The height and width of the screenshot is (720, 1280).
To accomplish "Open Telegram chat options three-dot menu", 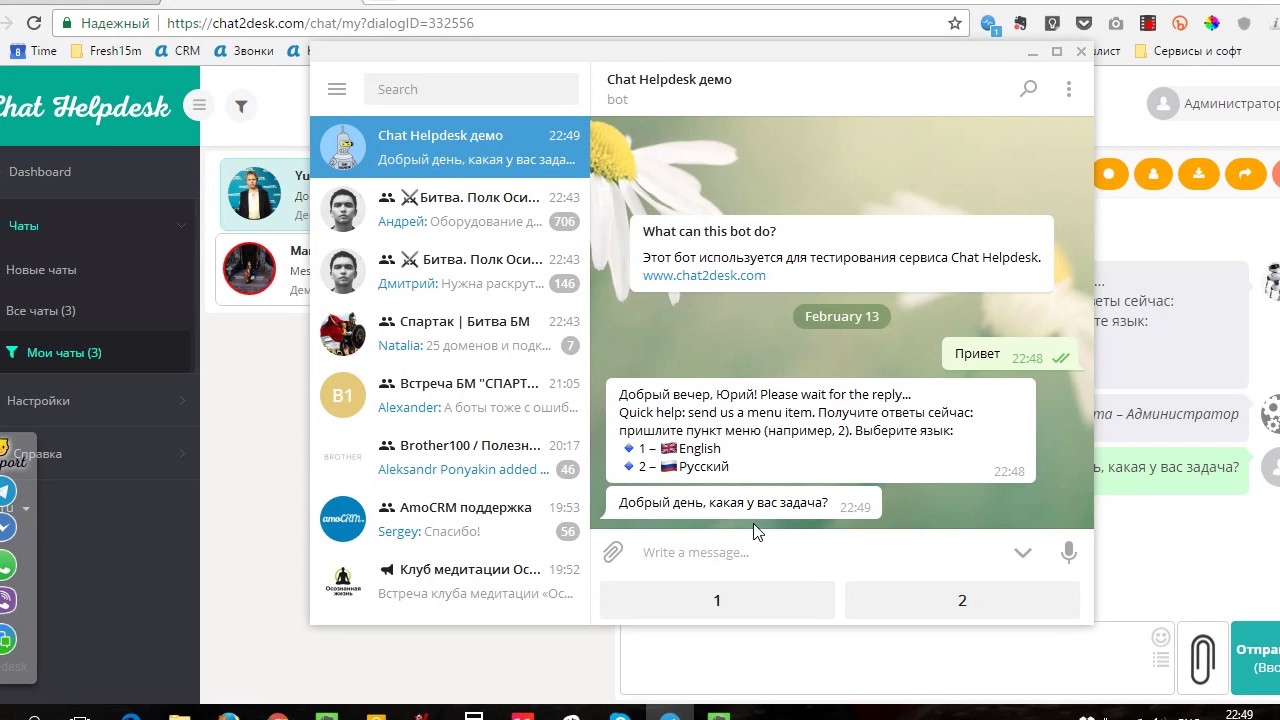I will (1069, 89).
